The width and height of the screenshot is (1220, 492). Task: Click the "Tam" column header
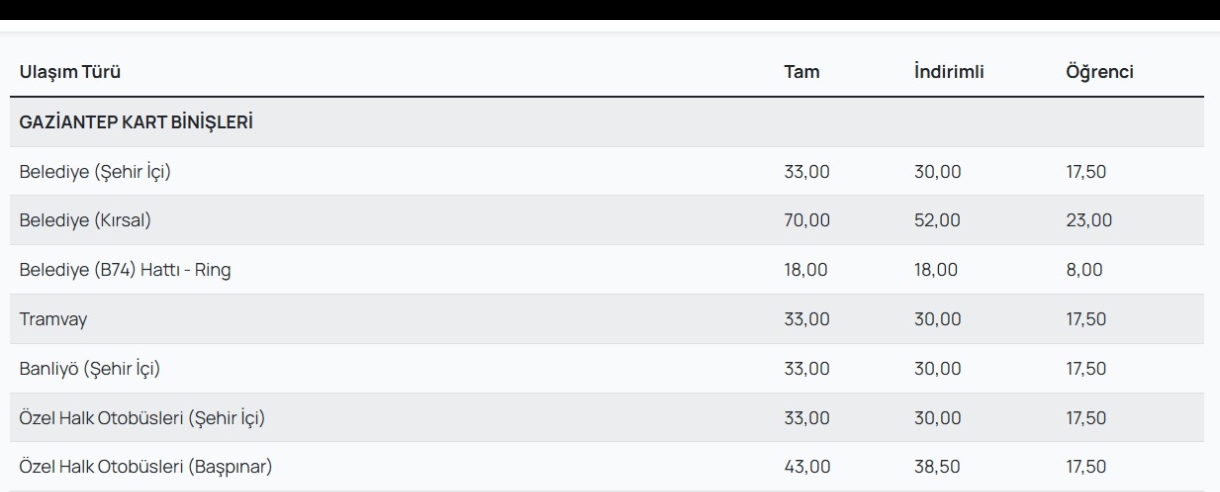click(x=800, y=73)
